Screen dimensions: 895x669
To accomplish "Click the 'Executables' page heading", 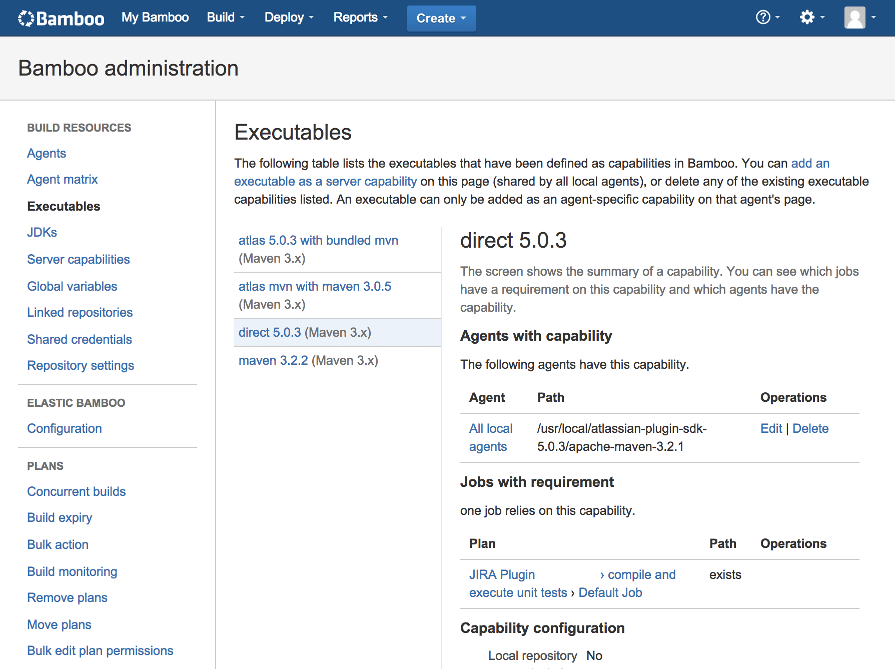I will click(x=293, y=132).
